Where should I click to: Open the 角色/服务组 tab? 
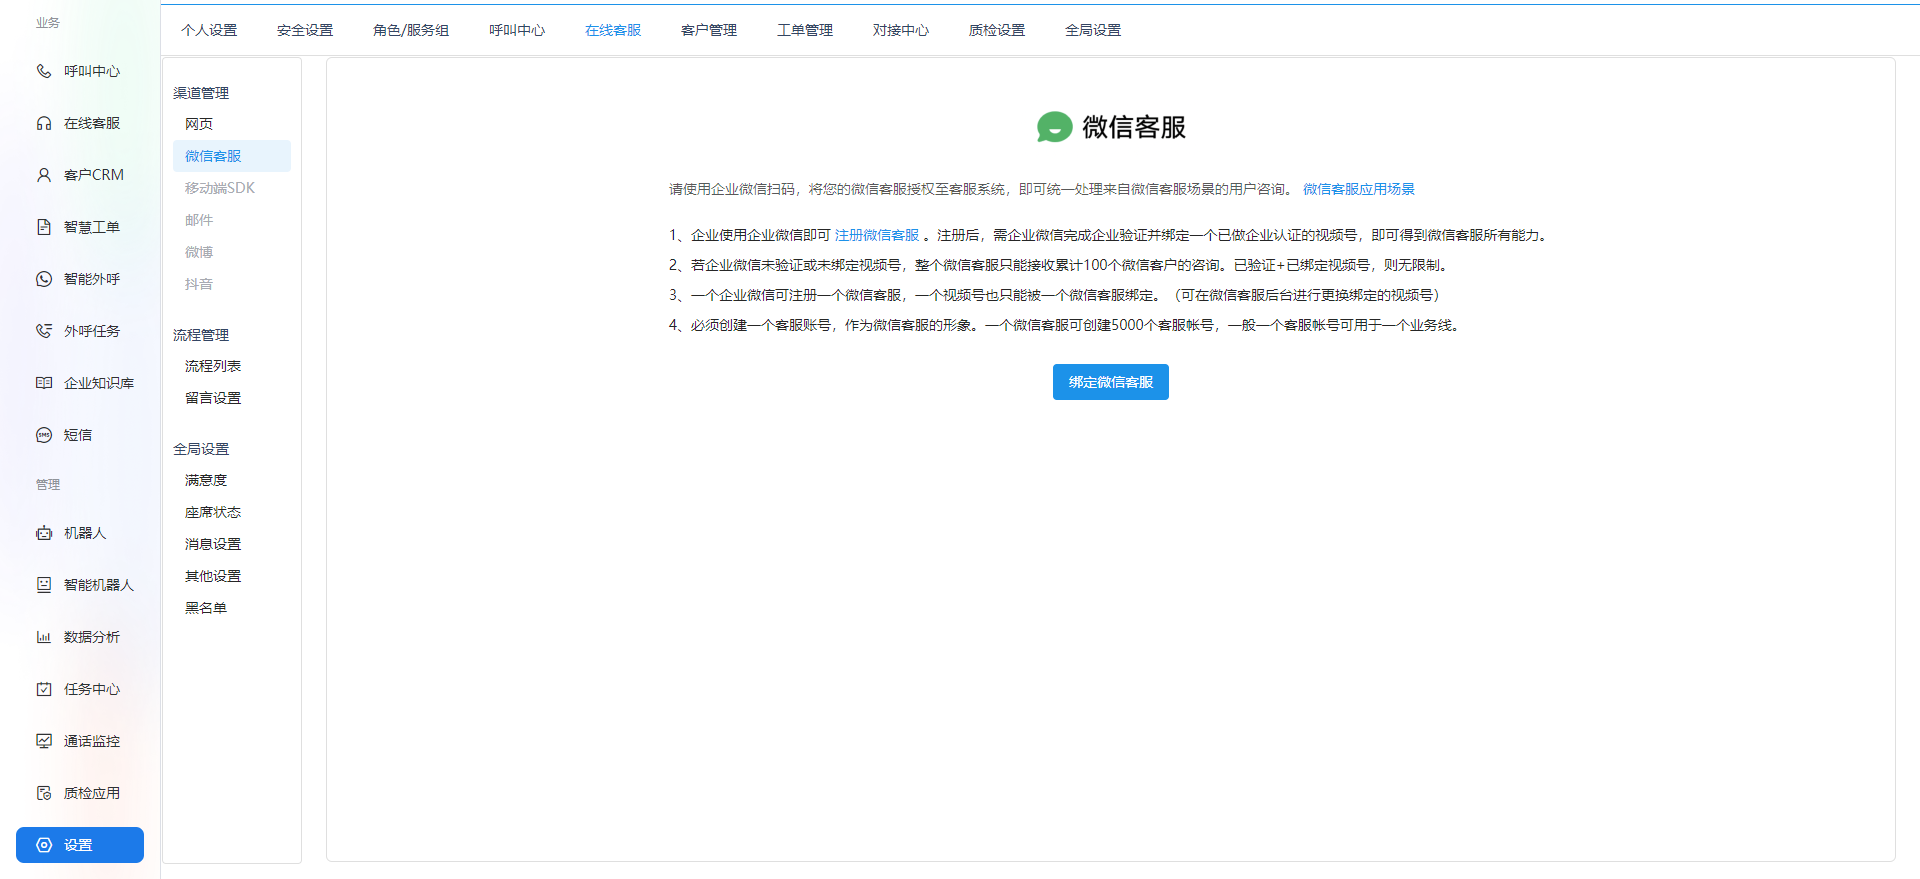[x=411, y=30]
